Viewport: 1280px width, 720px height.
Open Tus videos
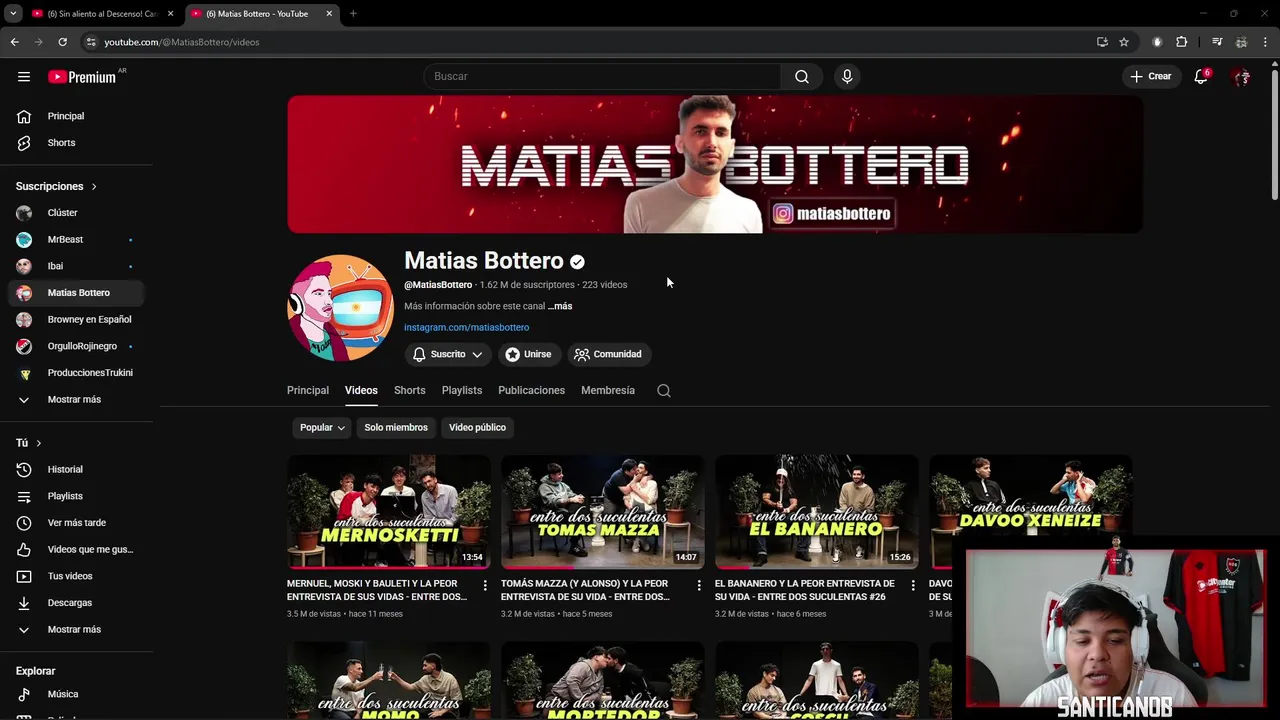click(76, 576)
